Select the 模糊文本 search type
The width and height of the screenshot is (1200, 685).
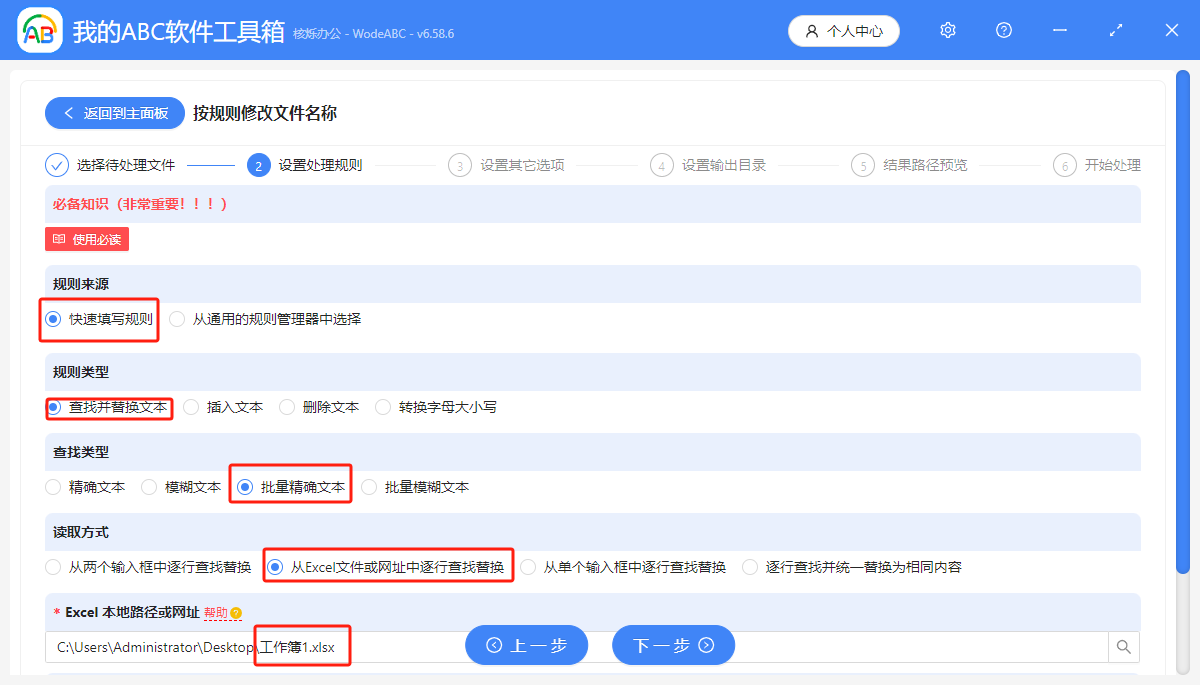point(148,487)
